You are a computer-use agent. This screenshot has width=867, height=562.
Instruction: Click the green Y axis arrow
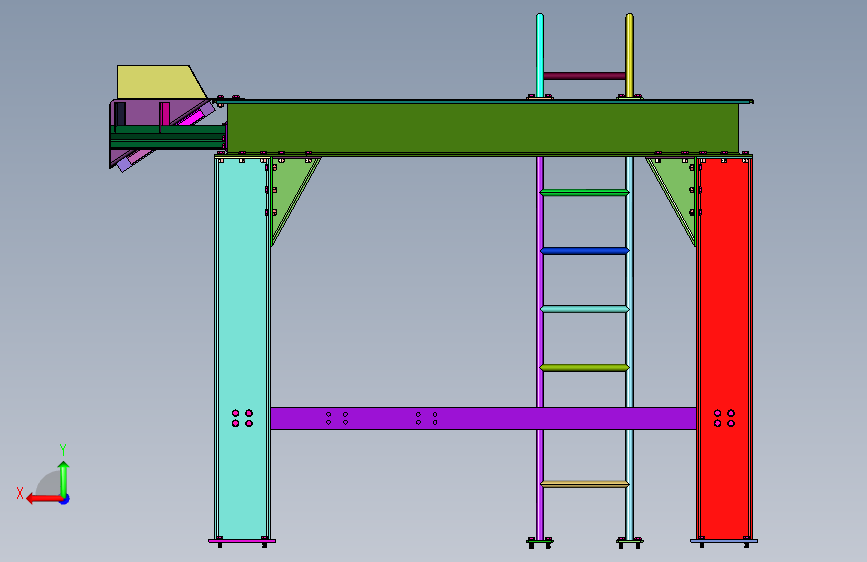click(64, 479)
